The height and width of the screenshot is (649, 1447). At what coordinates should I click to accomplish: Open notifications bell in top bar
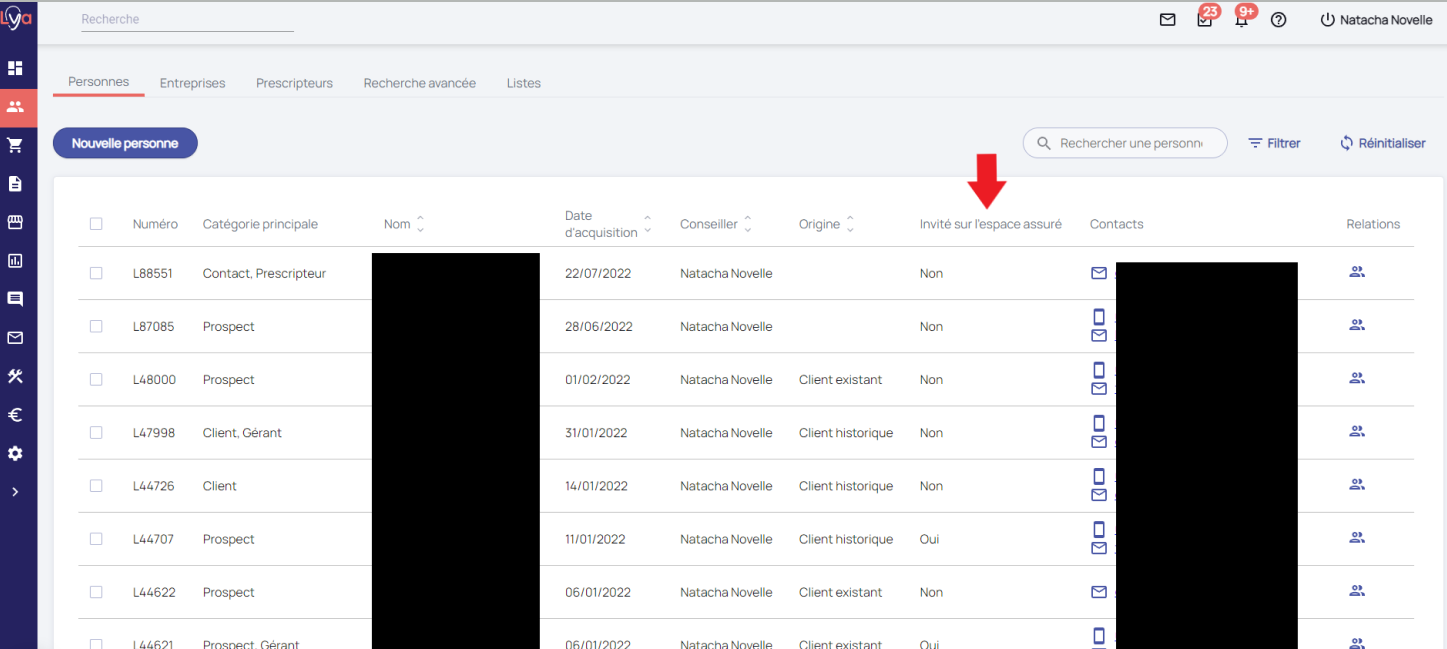click(x=1241, y=20)
